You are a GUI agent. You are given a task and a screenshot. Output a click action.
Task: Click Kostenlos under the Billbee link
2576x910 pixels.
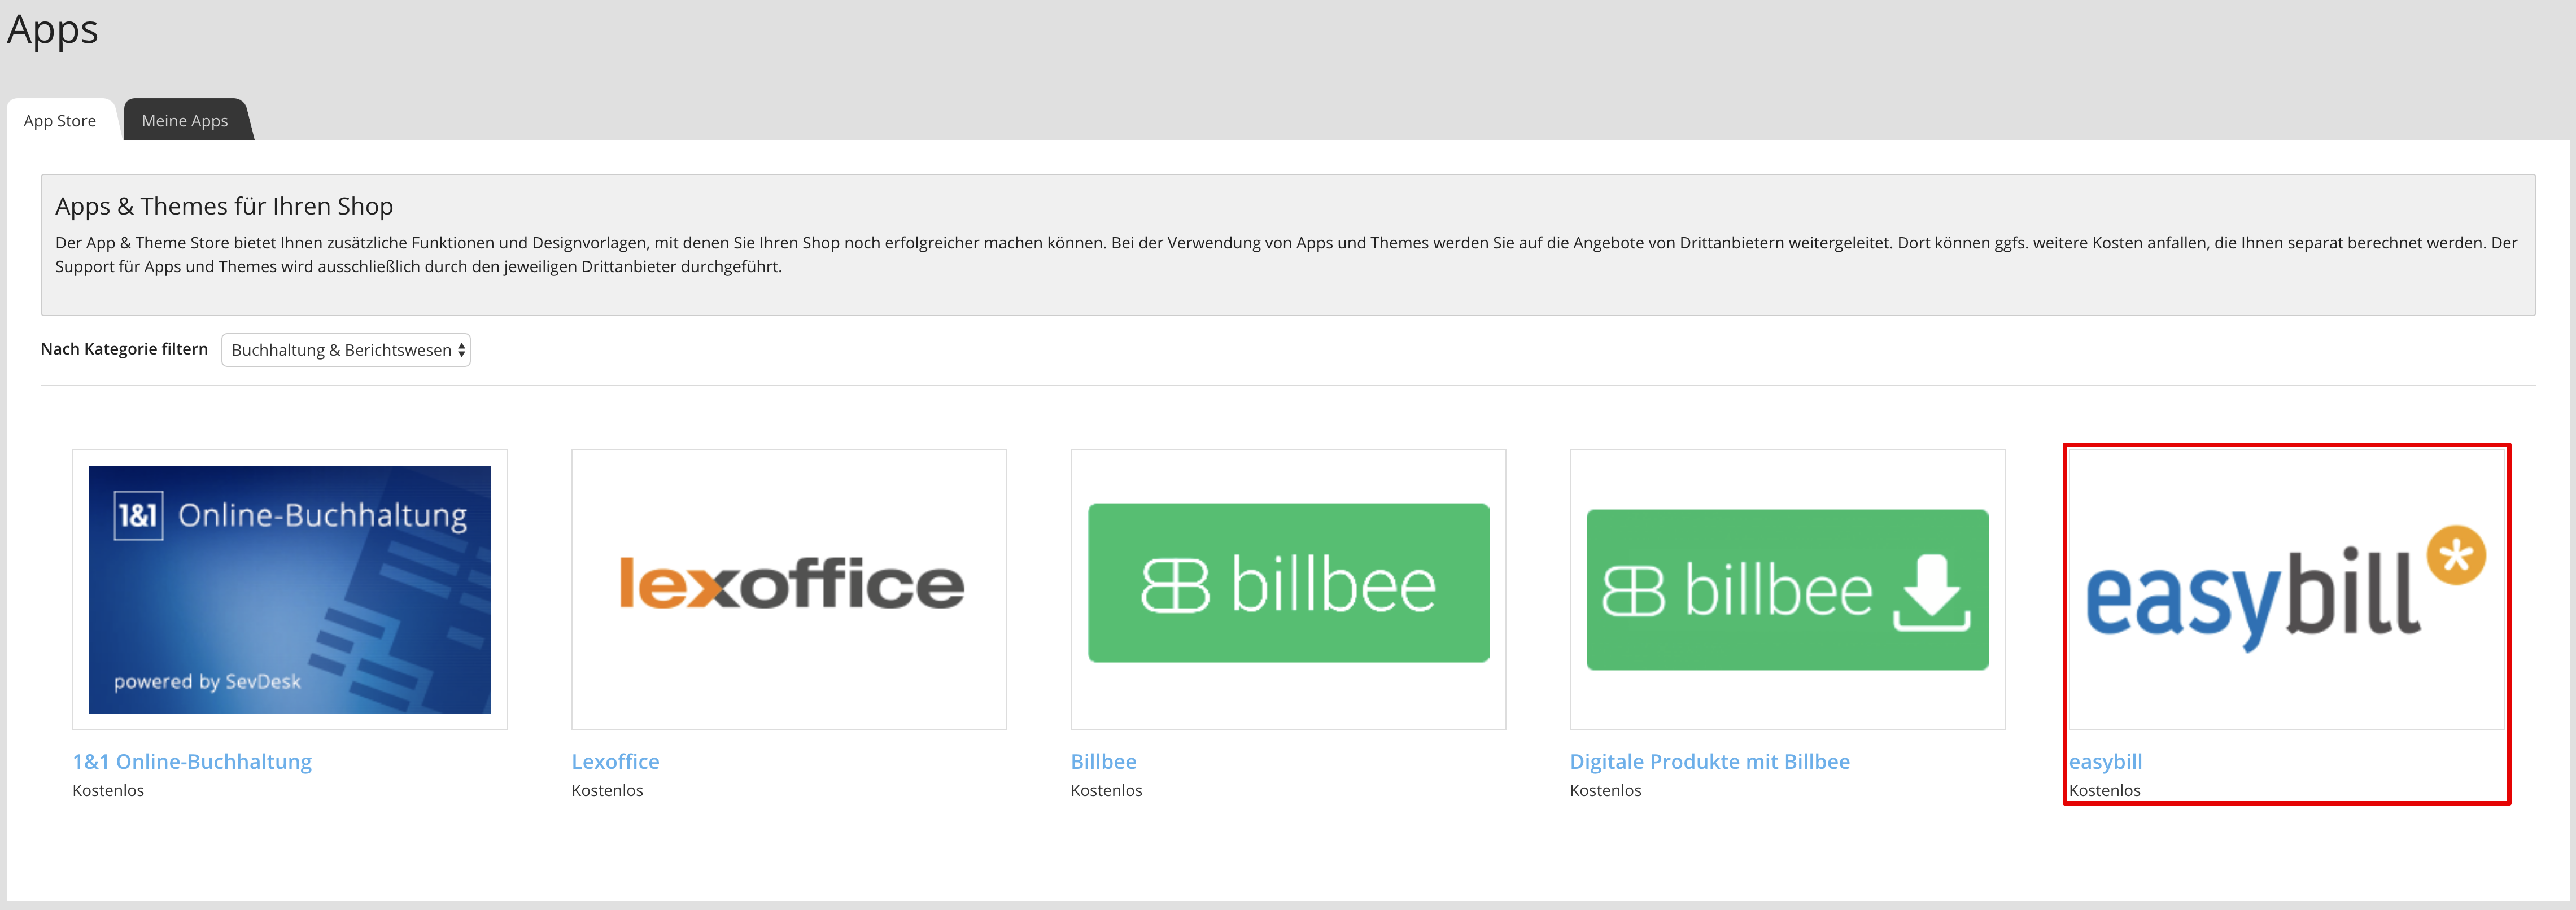[x=1106, y=790]
